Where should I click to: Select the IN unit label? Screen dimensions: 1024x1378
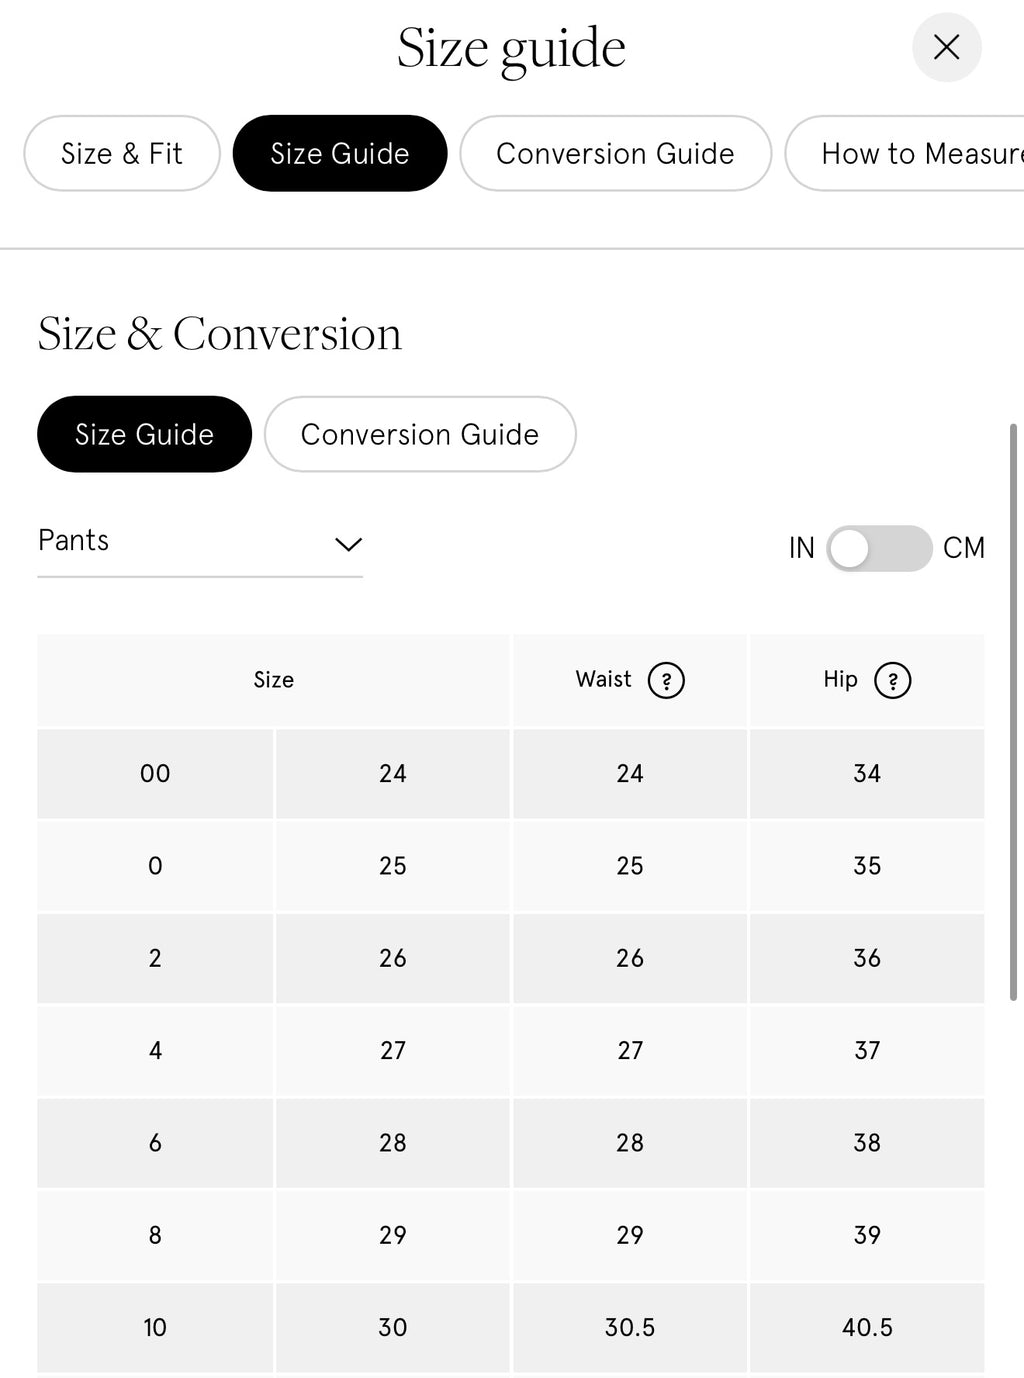pyautogui.click(x=802, y=548)
